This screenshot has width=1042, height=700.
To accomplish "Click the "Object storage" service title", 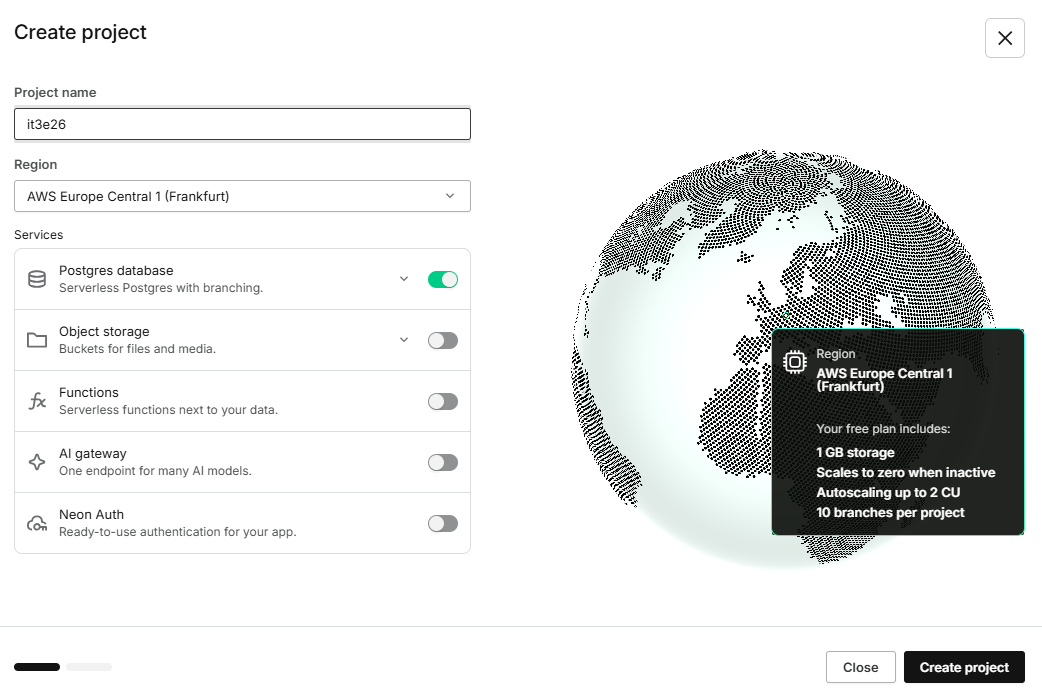I will [x=104, y=332].
